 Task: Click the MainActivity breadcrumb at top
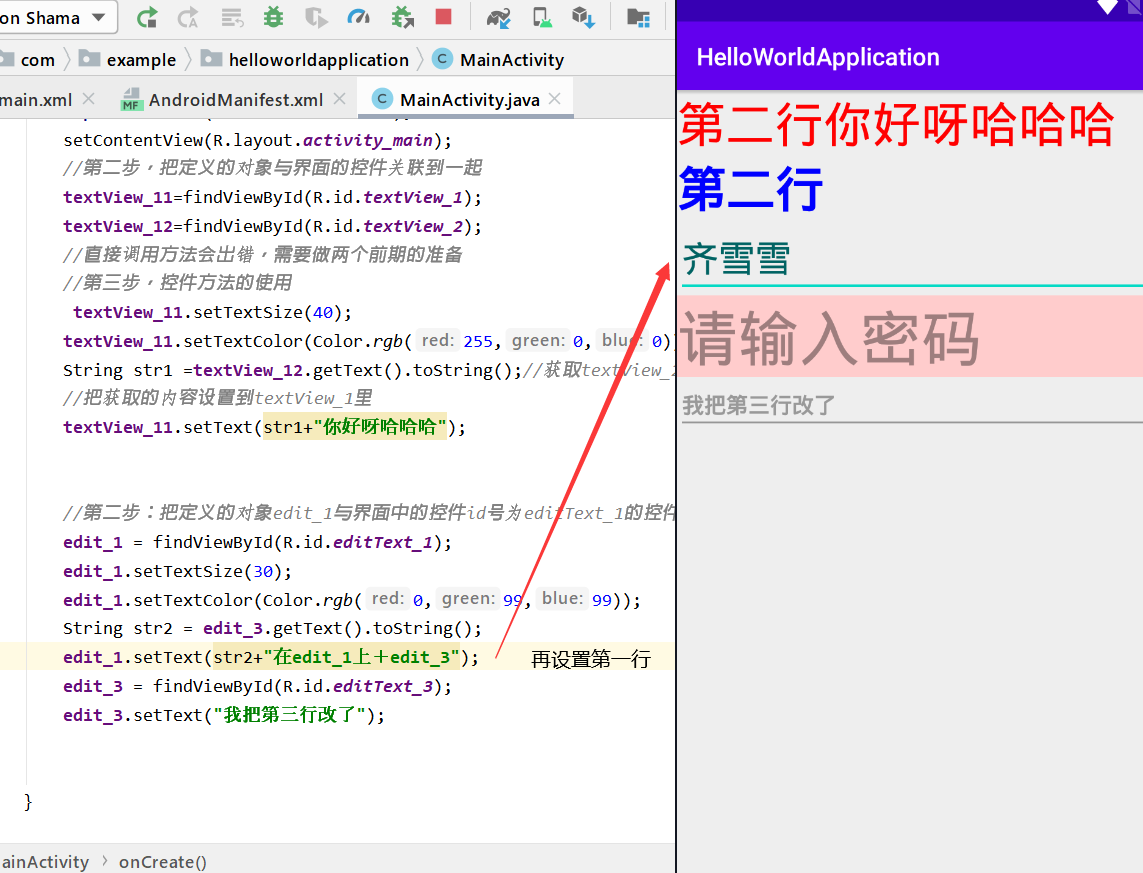(x=499, y=60)
